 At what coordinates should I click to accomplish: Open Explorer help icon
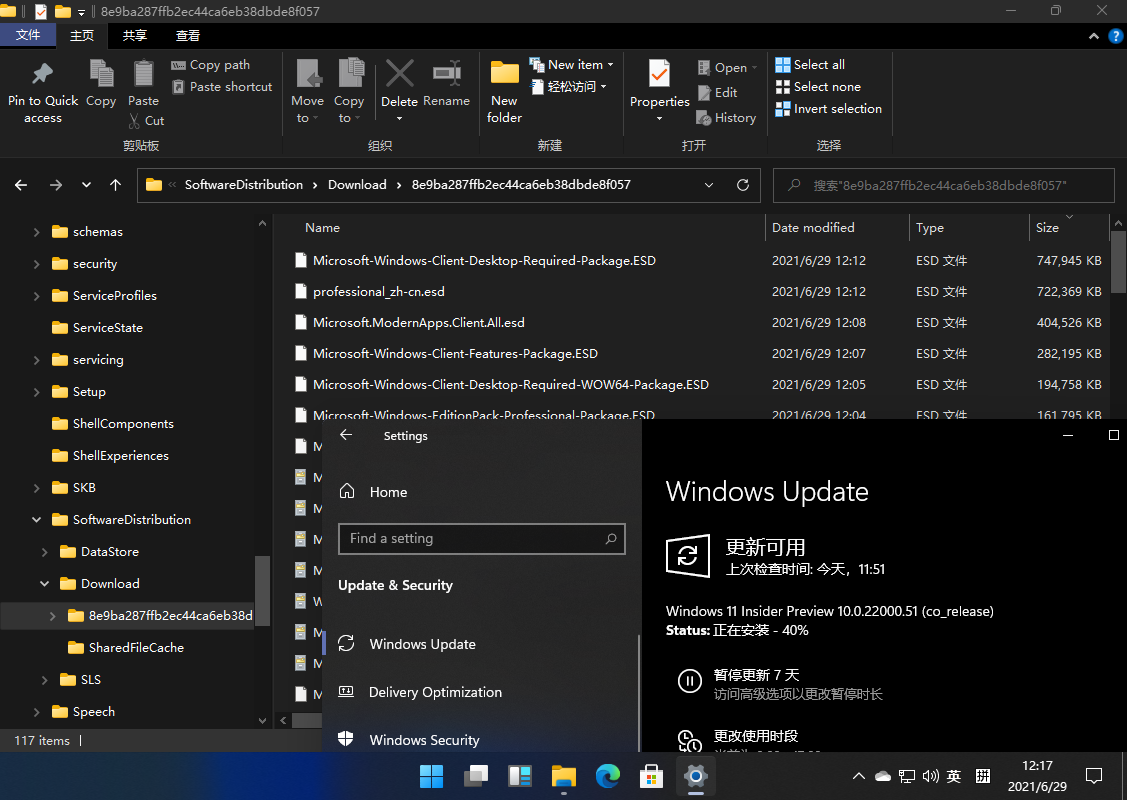coord(1116,36)
